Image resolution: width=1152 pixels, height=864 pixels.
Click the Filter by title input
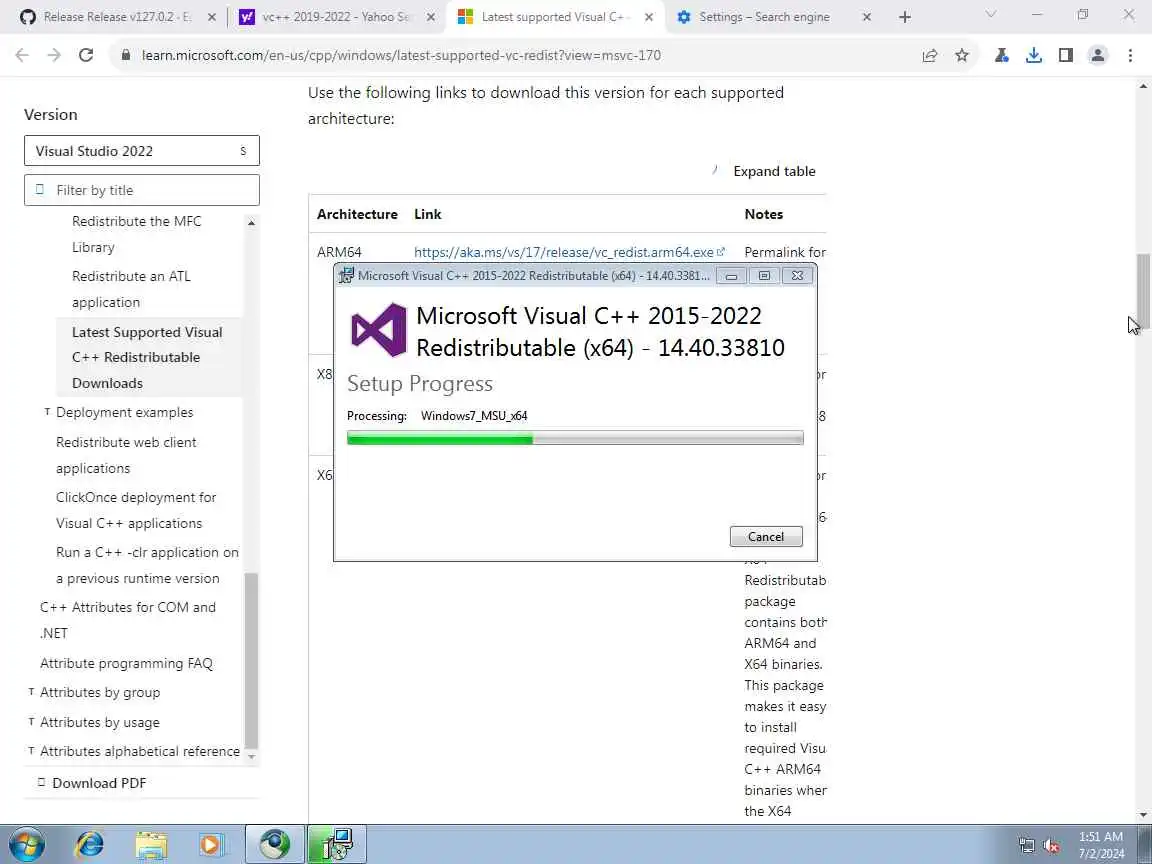pos(142,190)
